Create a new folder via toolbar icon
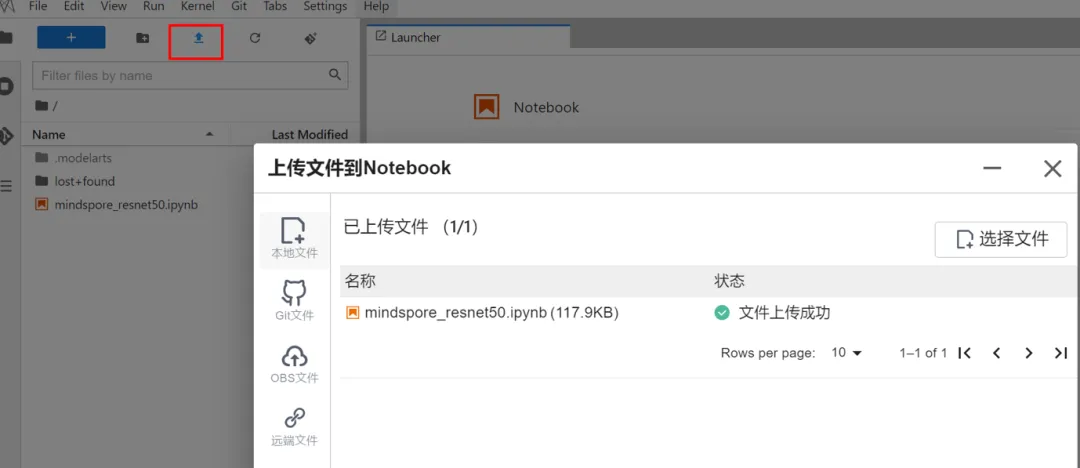Image resolution: width=1080 pixels, height=468 pixels. pyautogui.click(x=142, y=38)
